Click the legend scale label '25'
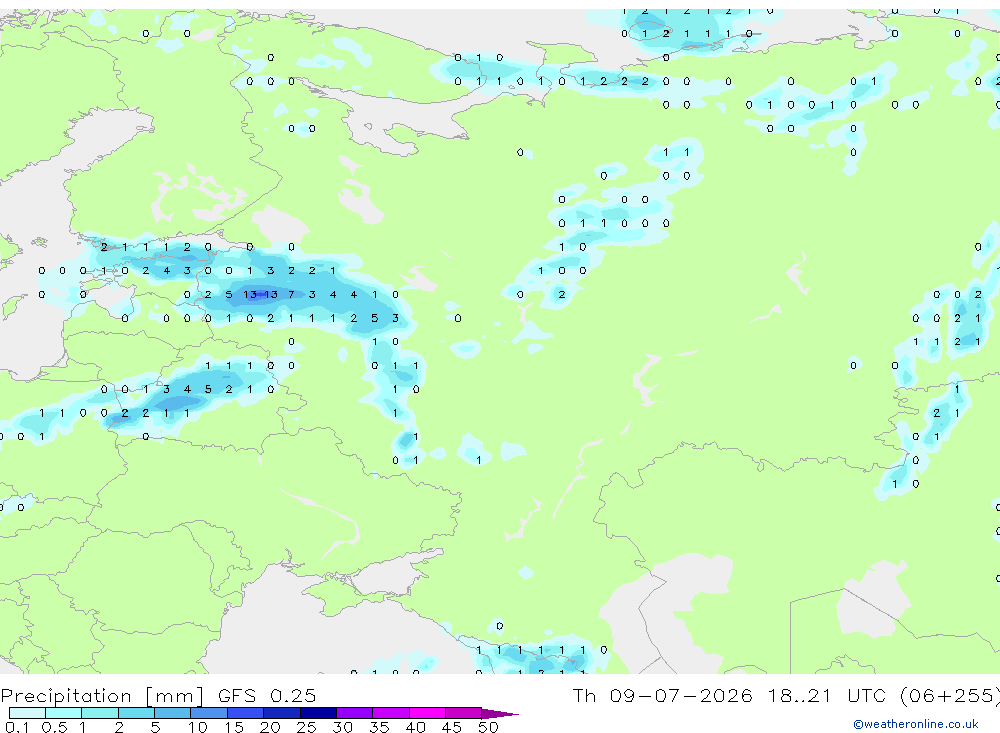The height and width of the screenshot is (733, 1000). [x=306, y=727]
